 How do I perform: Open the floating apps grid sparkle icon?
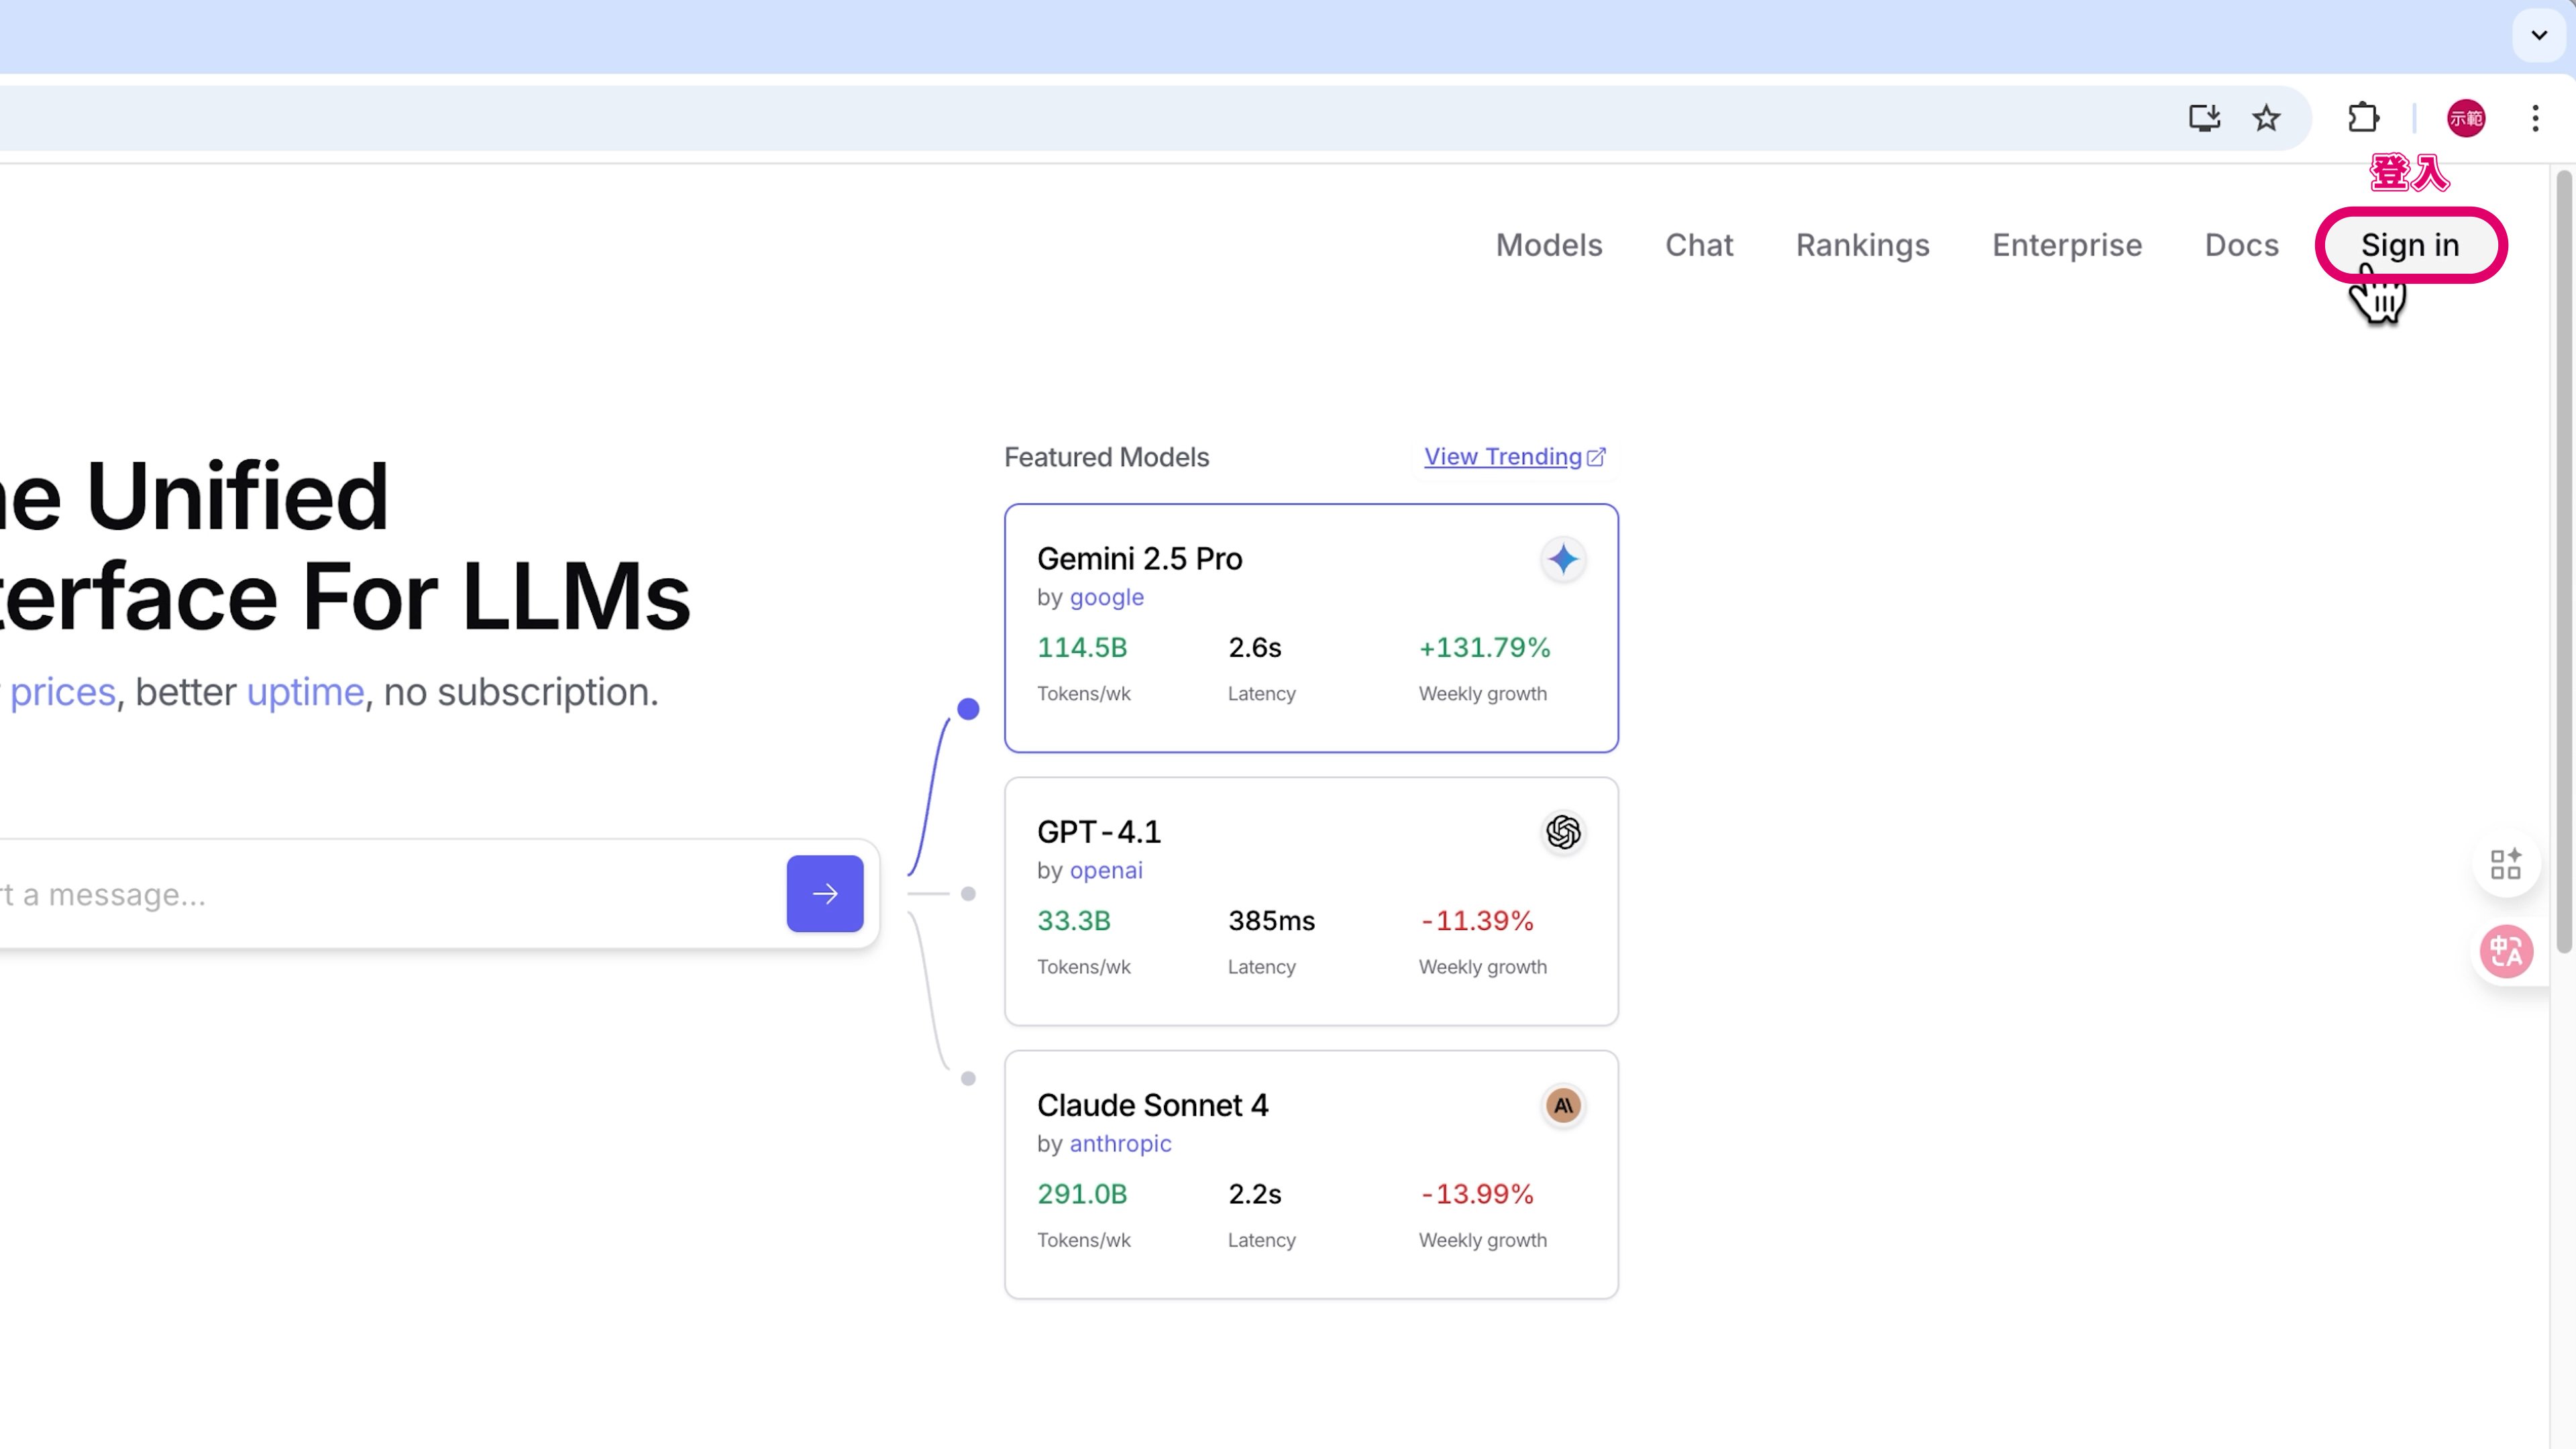2506,864
